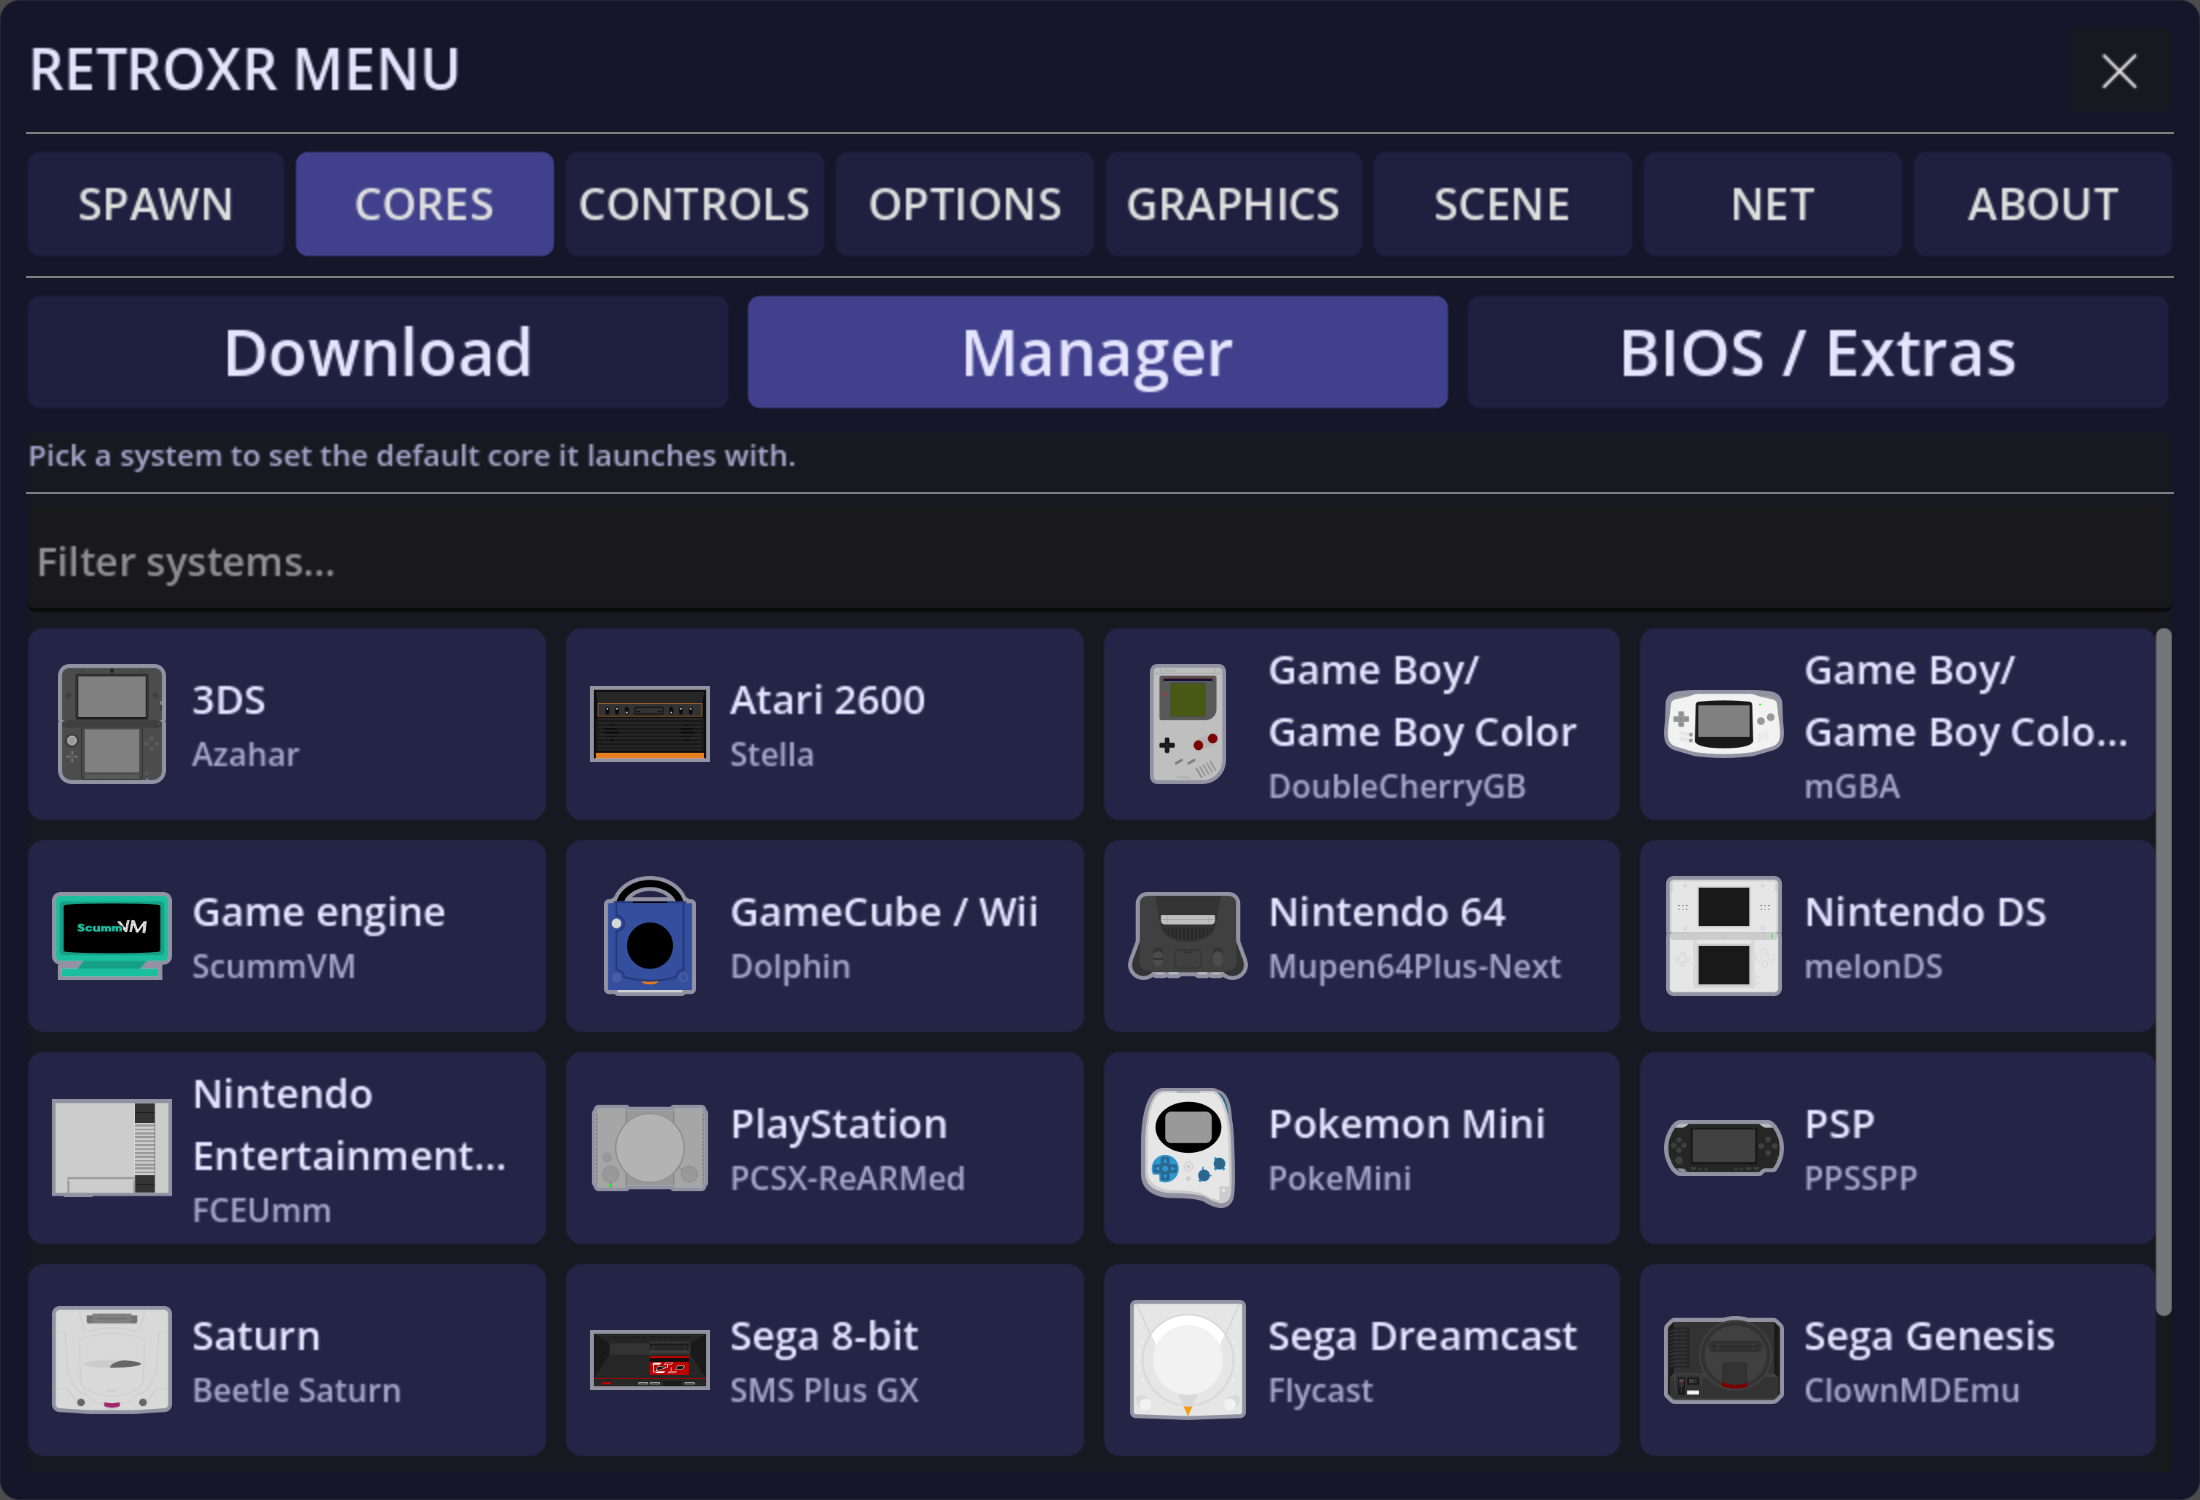Open the GRAPHICS tab

[x=1234, y=204]
